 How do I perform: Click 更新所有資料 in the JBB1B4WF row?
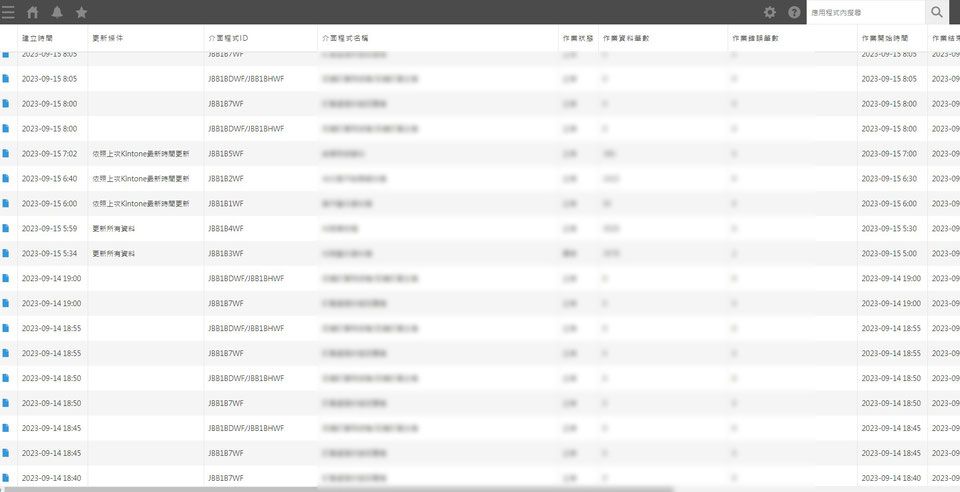[114, 228]
